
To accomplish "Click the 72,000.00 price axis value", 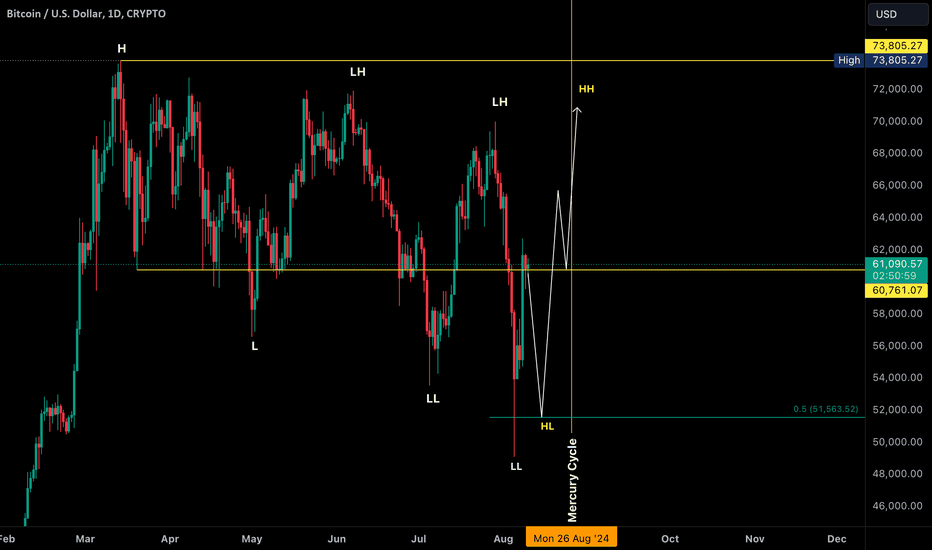I will click(897, 89).
